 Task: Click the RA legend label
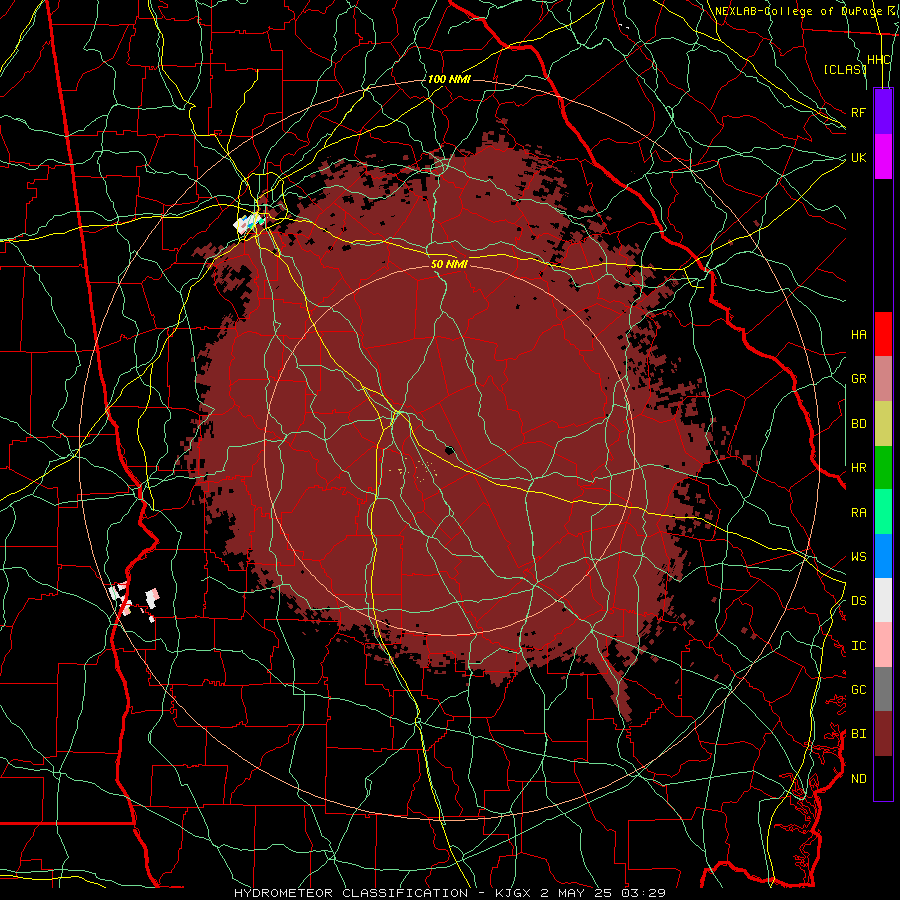[x=859, y=513]
